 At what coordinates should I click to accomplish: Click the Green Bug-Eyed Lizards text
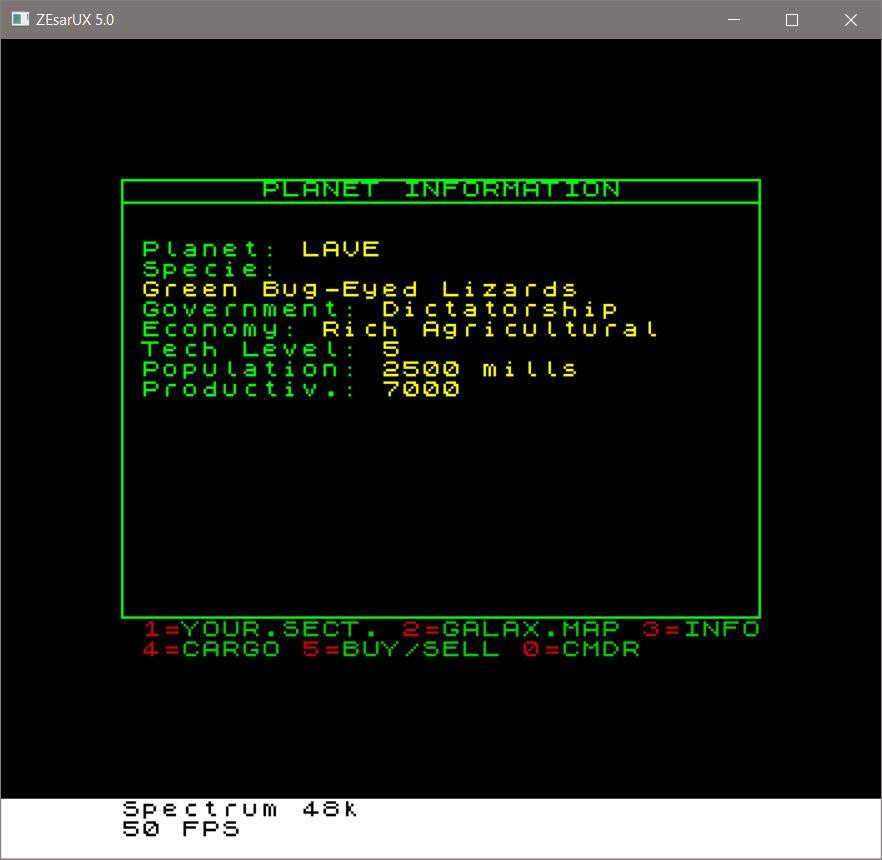point(359,289)
